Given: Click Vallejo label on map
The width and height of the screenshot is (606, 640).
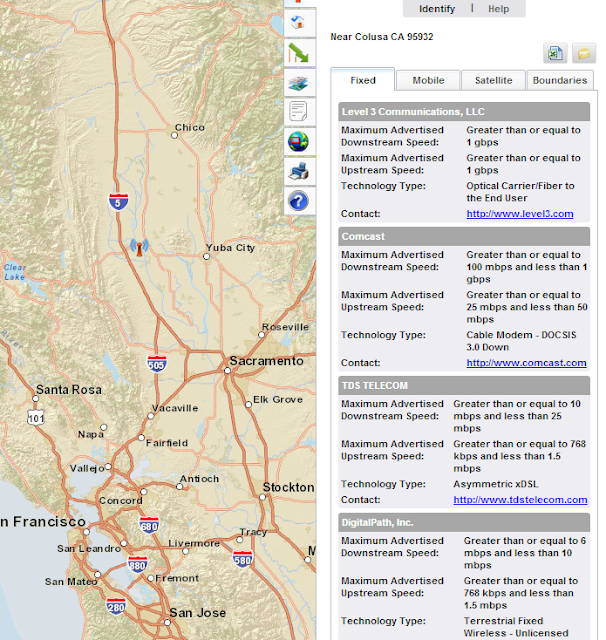Looking at the screenshot, I should coord(87,468).
